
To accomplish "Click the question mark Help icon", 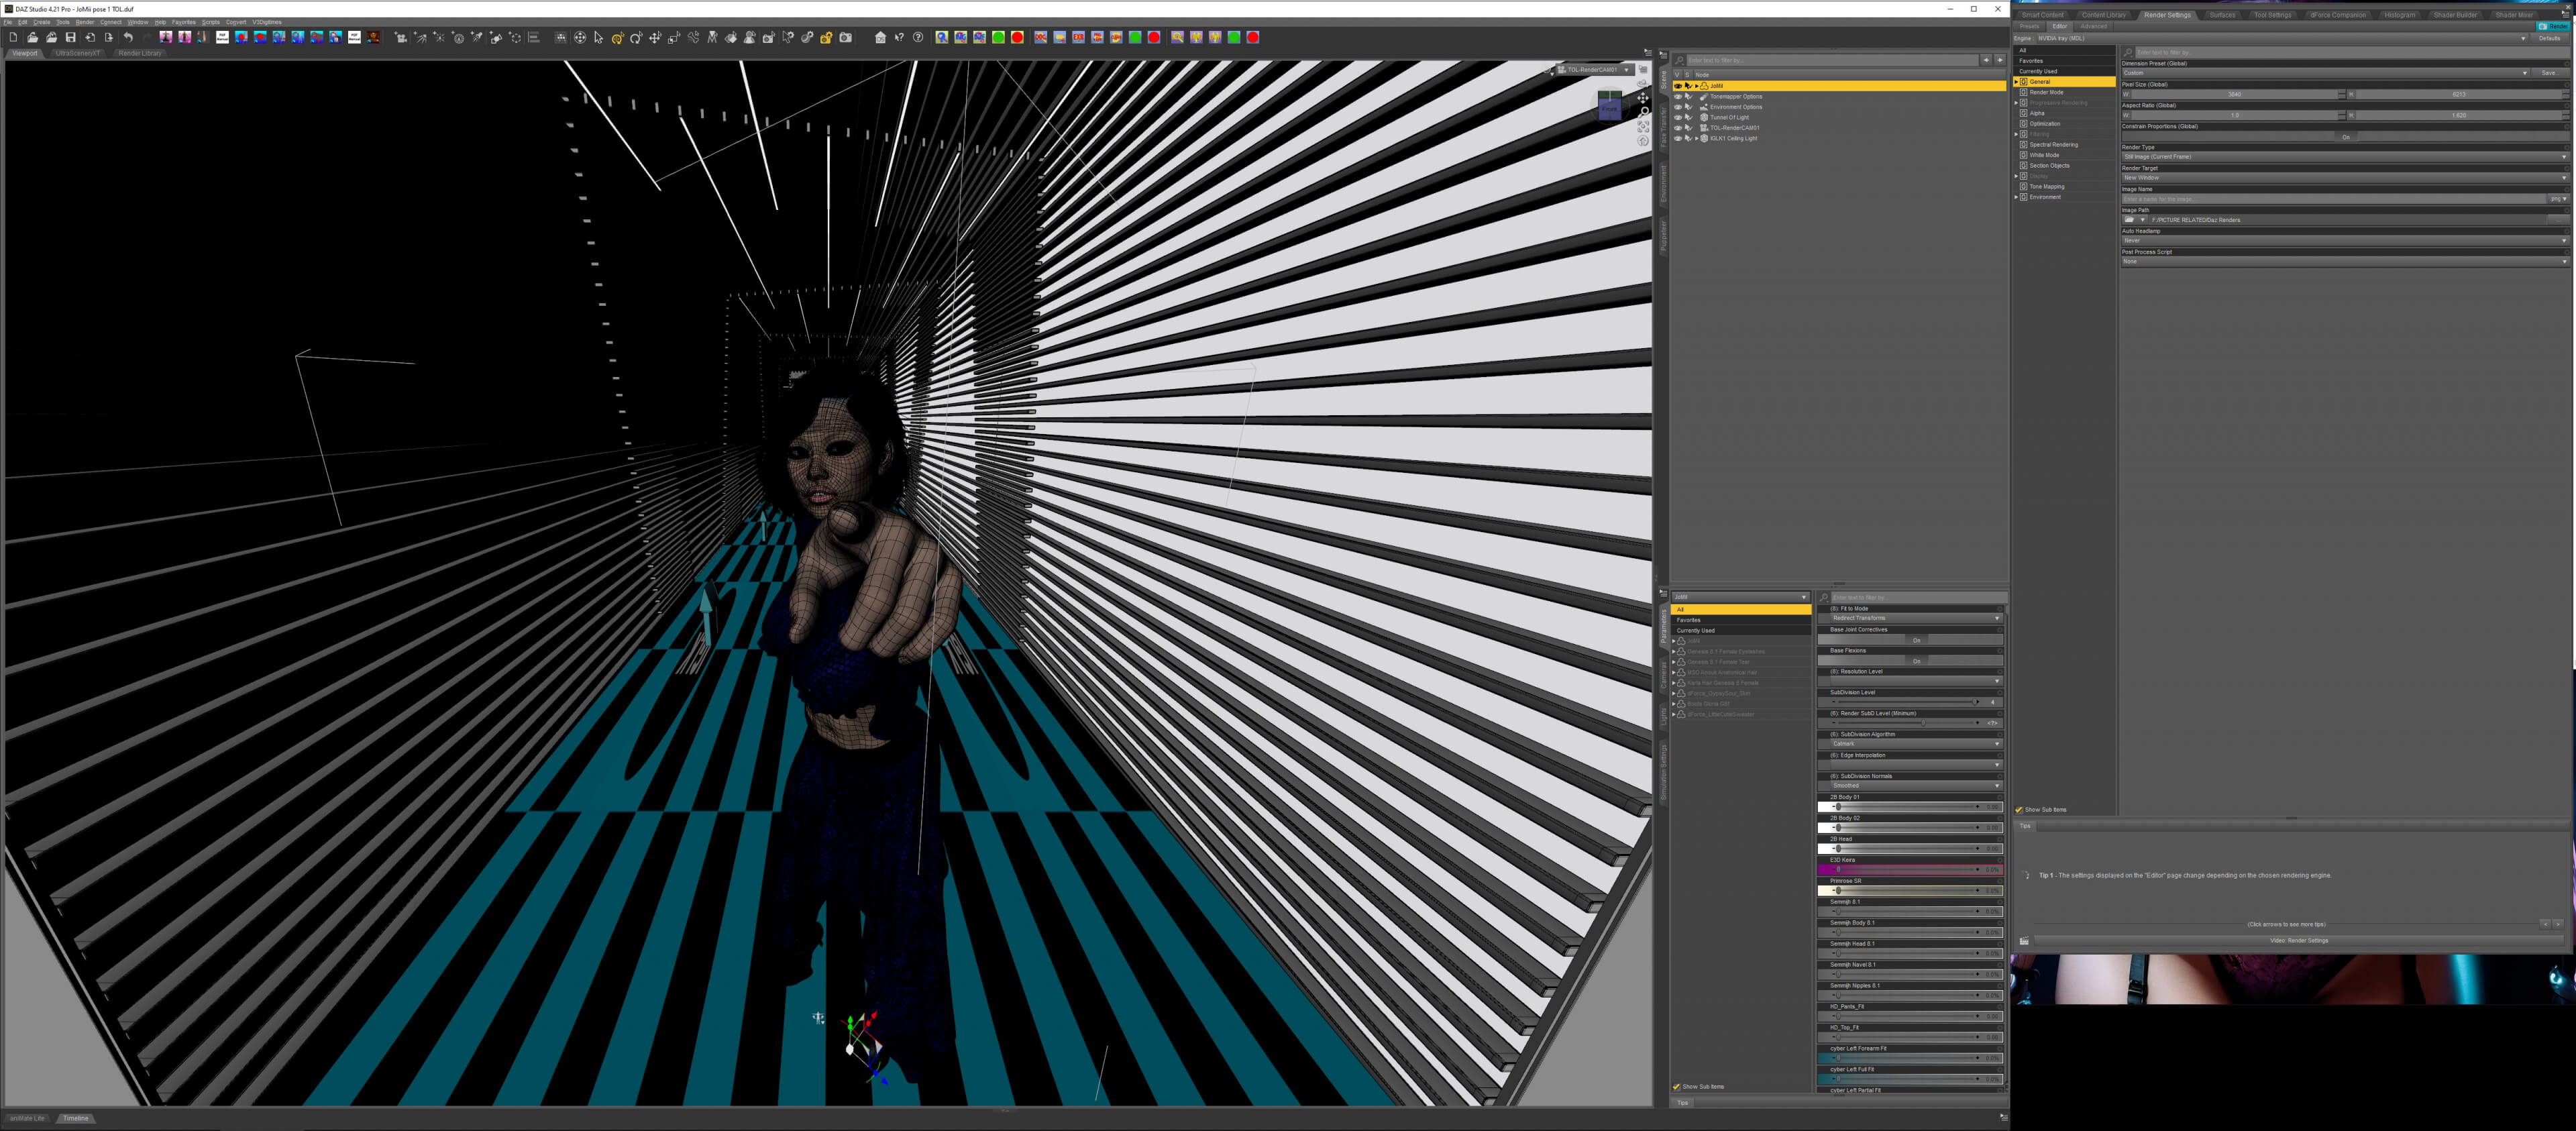I will 918,38.
